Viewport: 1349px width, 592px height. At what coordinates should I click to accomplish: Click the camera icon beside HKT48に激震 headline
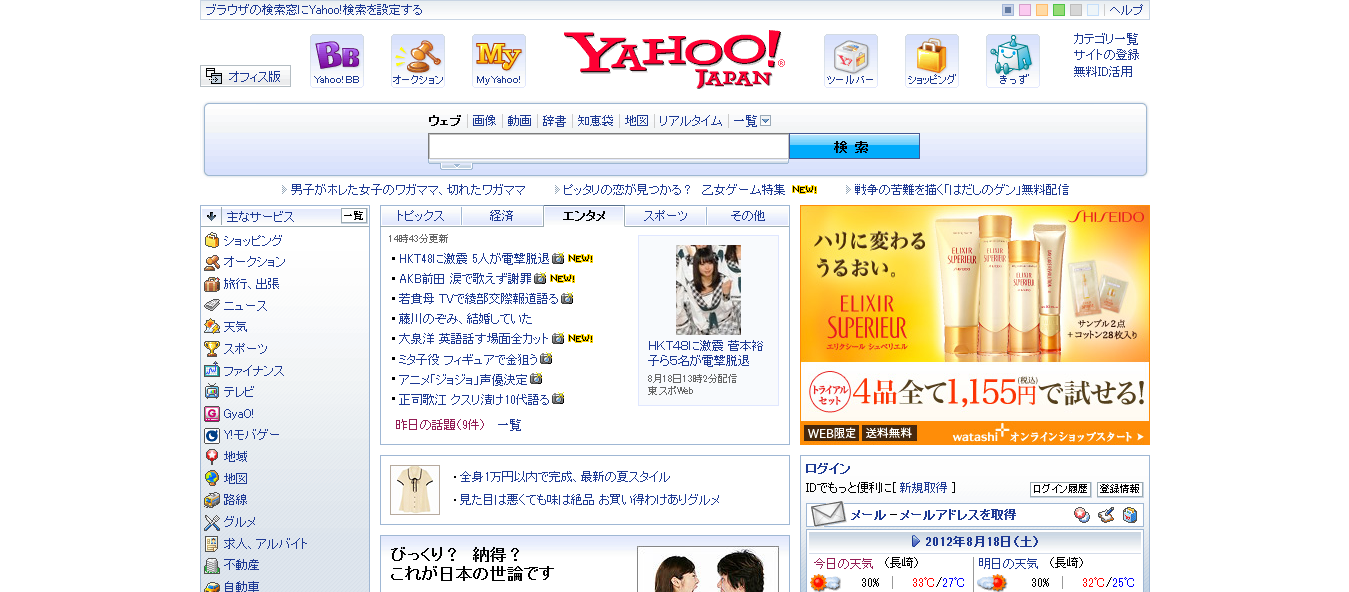pos(558,258)
